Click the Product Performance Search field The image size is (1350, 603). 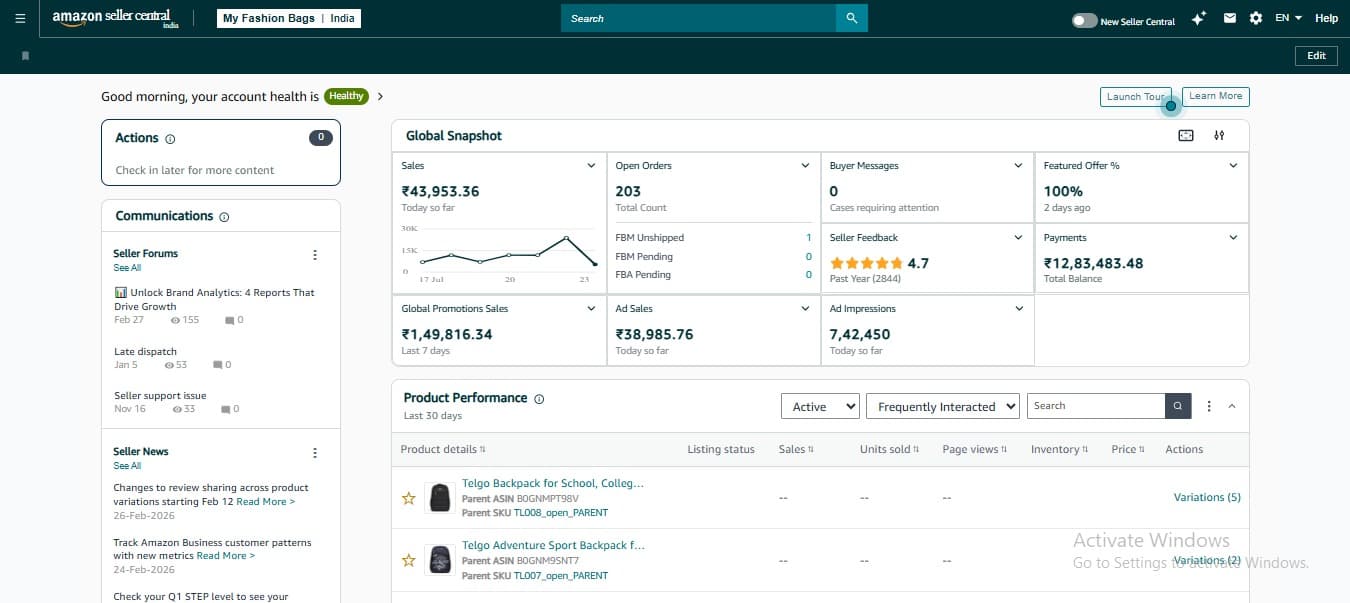[x=1096, y=406]
